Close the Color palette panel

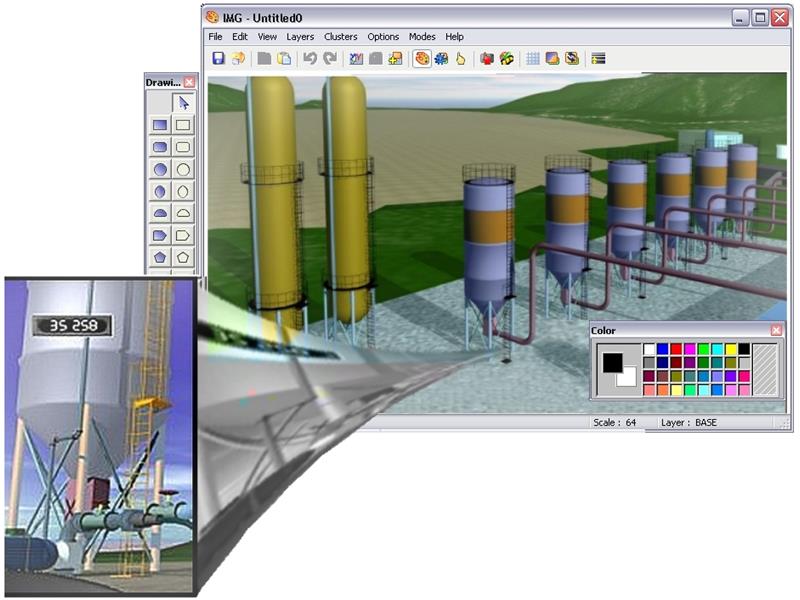(777, 331)
